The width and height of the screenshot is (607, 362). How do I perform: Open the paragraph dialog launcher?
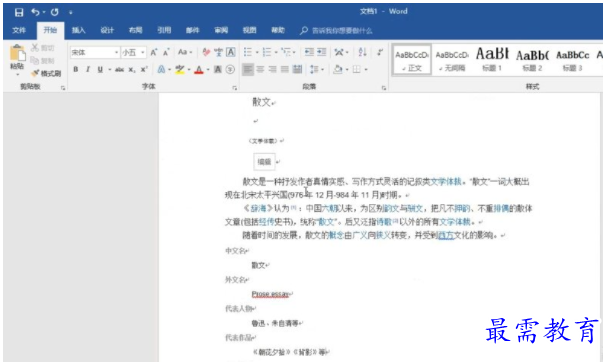[x=384, y=88]
